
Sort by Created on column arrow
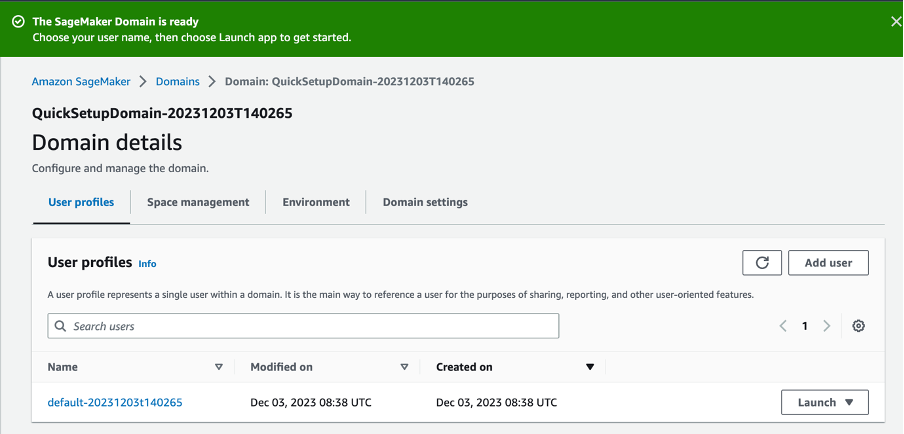[x=590, y=367]
